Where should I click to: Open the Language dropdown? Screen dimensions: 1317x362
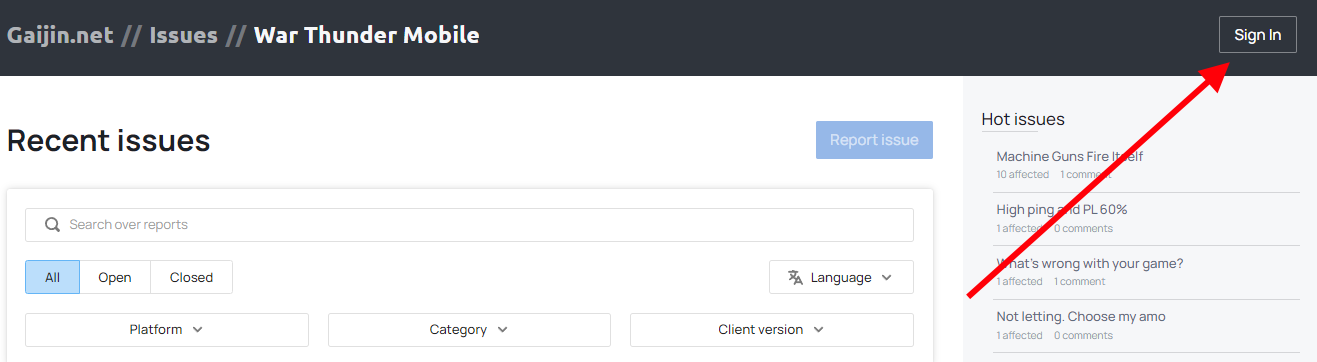coord(841,277)
